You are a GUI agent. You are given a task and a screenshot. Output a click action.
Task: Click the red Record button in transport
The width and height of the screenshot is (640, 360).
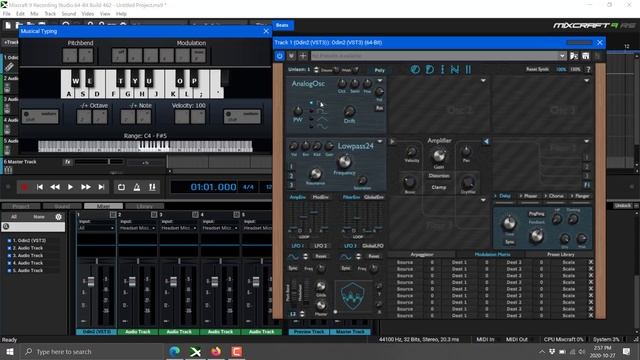click(x=24, y=187)
